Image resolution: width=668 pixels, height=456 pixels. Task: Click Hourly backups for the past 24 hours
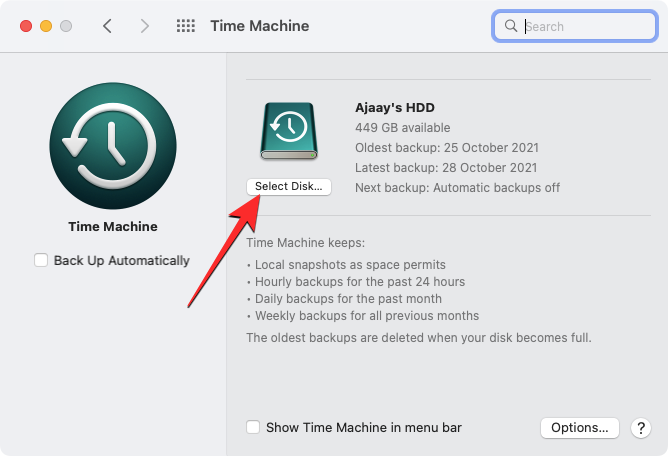[360, 282]
